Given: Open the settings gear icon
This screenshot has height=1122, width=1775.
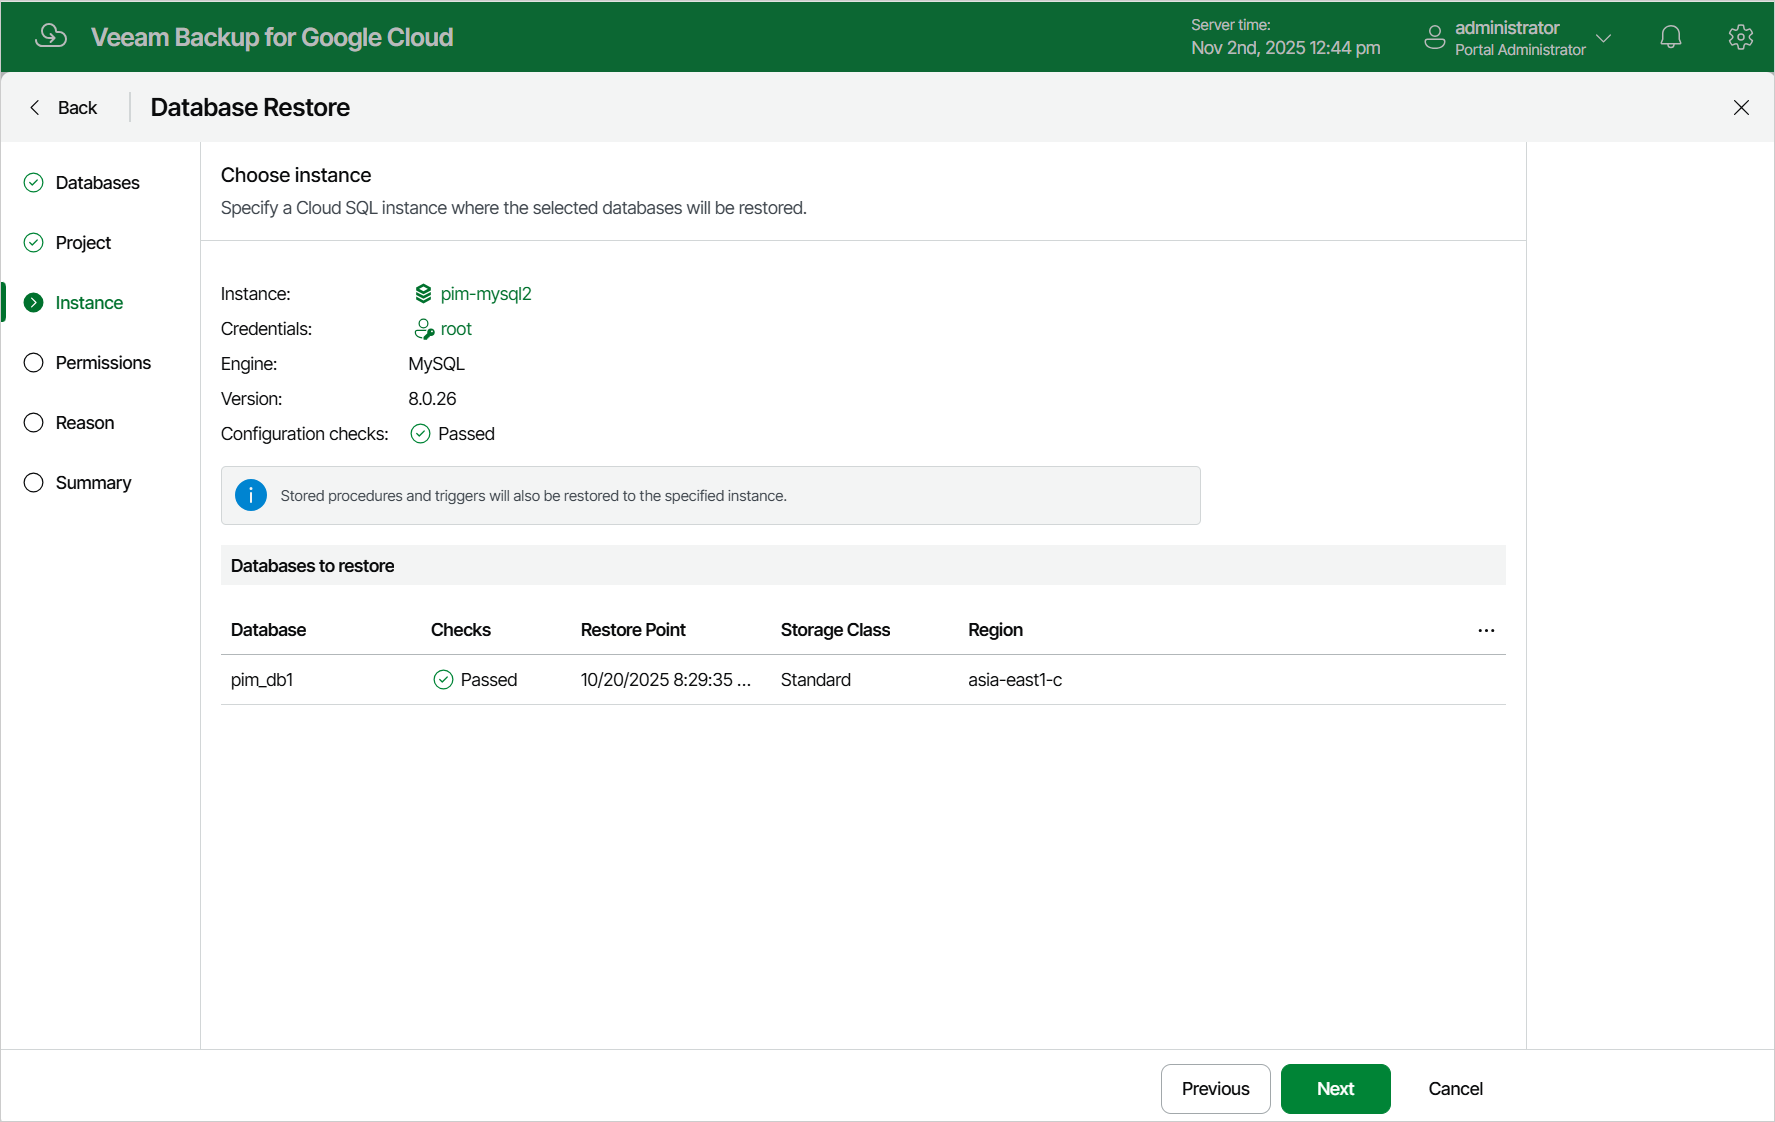Looking at the screenshot, I should pyautogui.click(x=1740, y=37).
